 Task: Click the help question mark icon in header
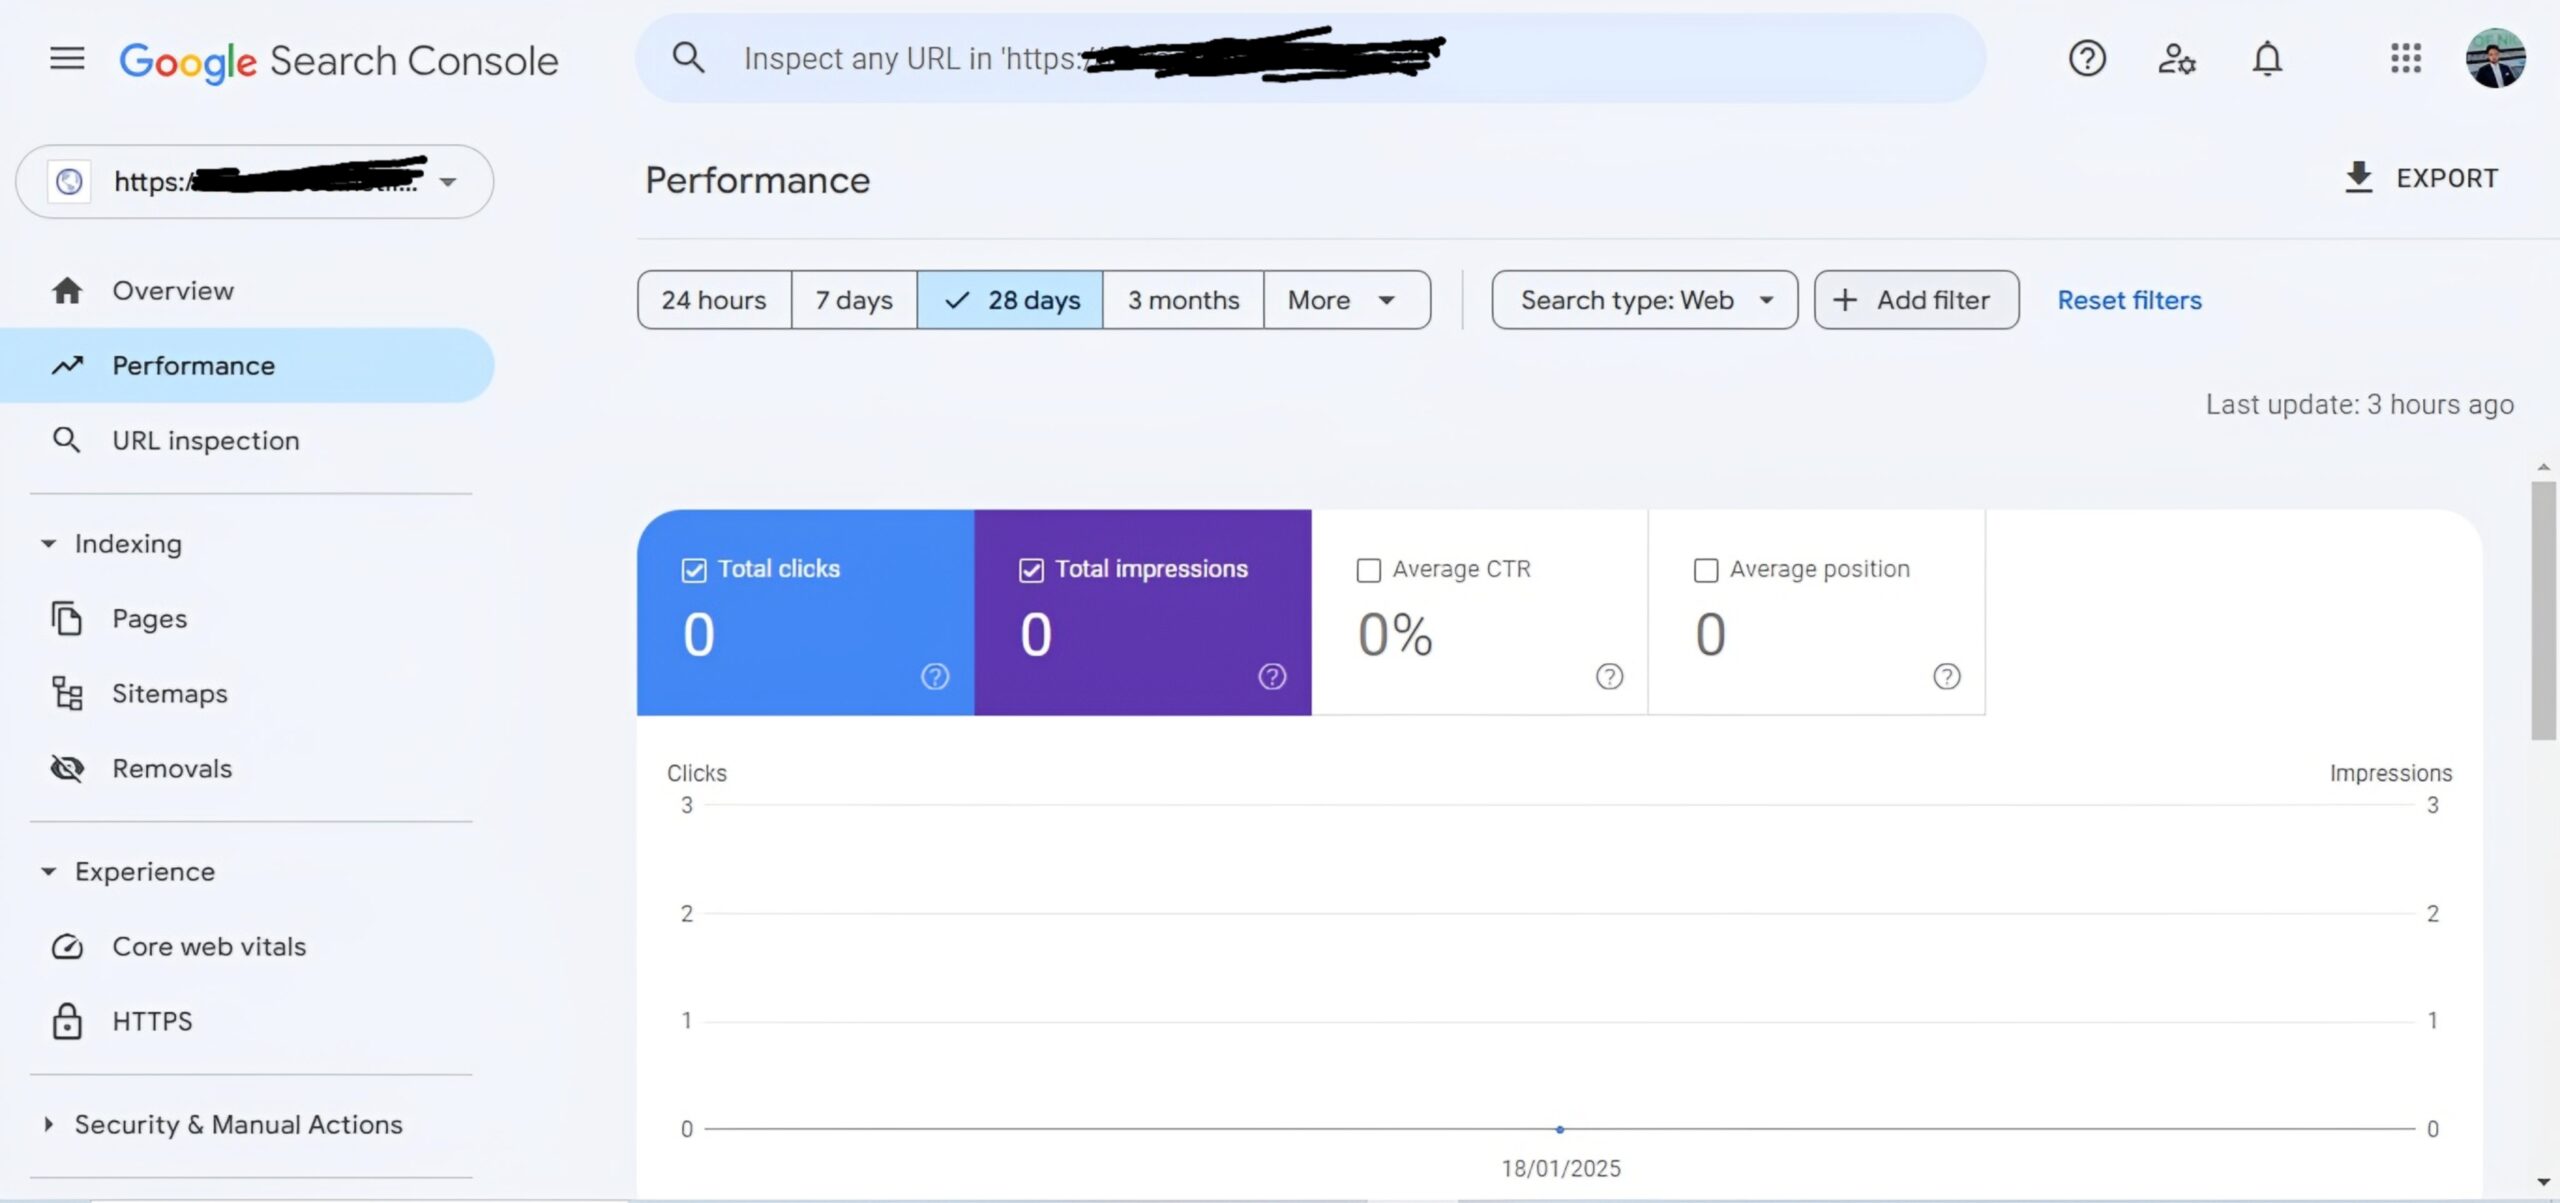2087,58
